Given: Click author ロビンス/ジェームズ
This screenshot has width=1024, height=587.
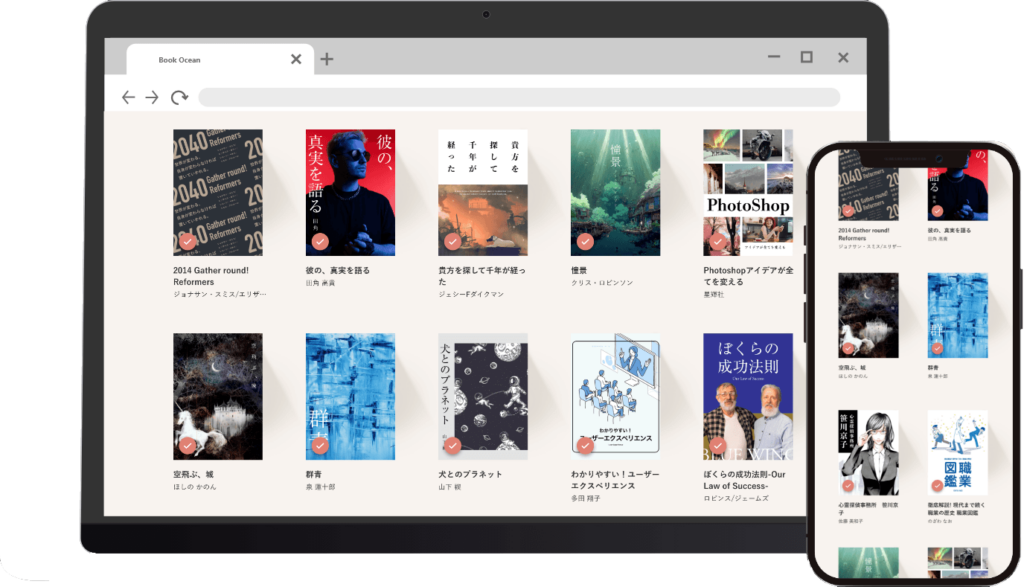Looking at the screenshot, I should coord(736,499).
